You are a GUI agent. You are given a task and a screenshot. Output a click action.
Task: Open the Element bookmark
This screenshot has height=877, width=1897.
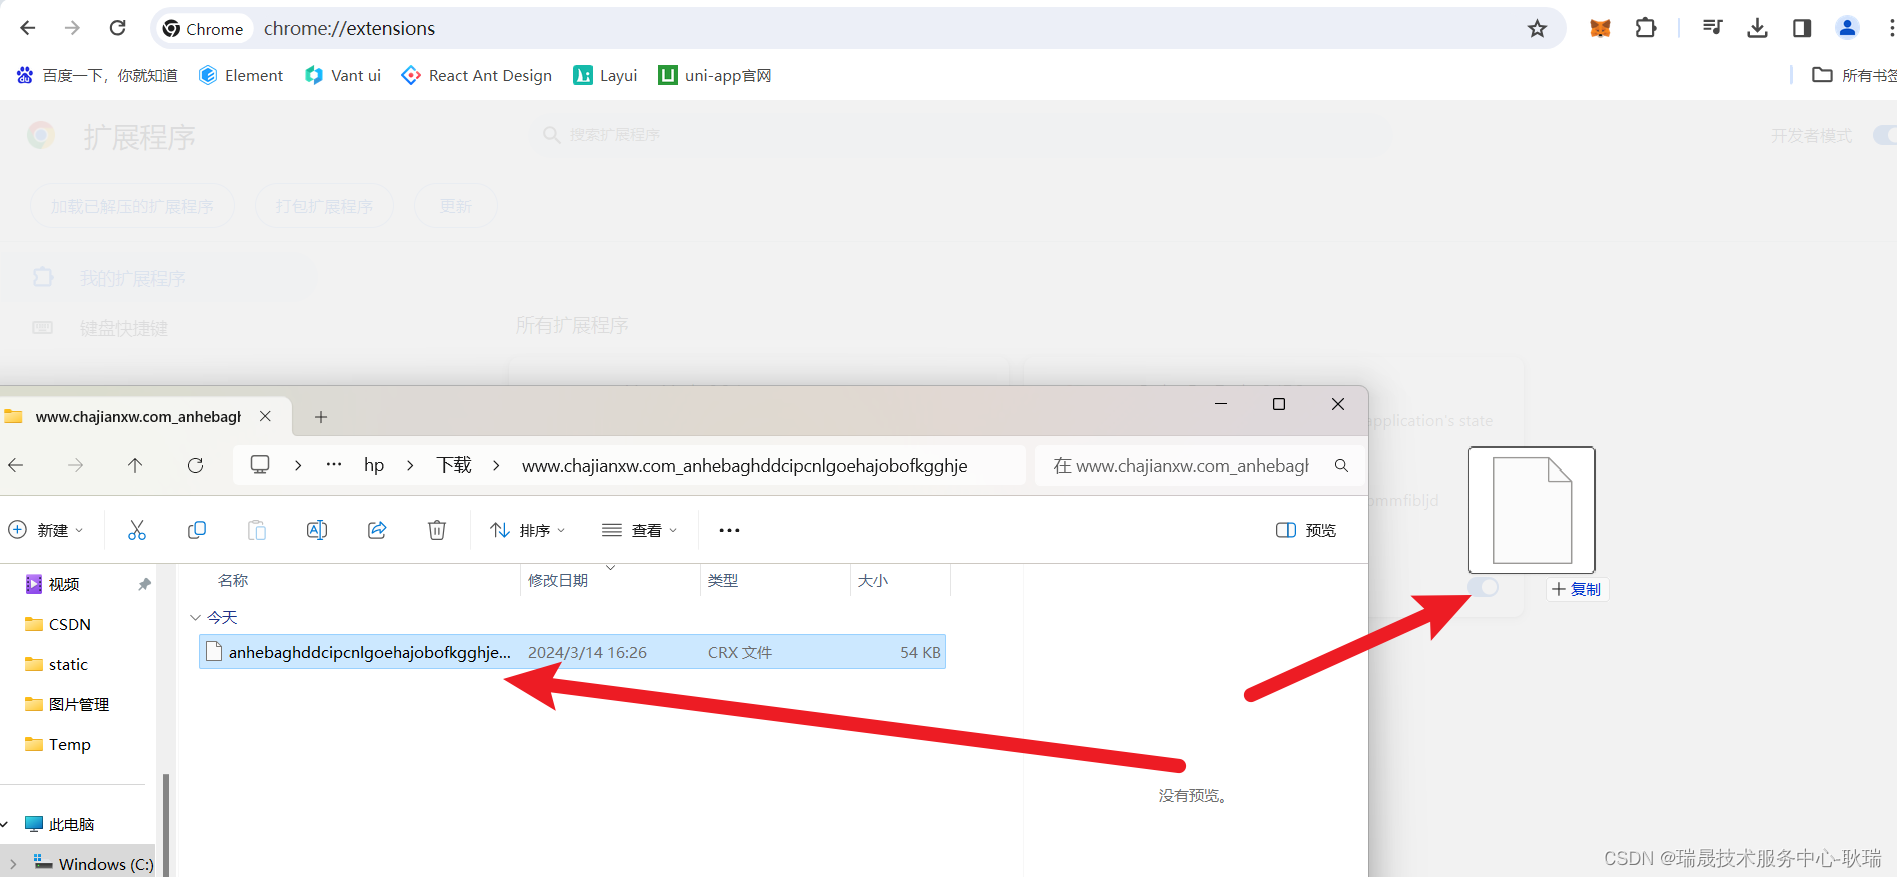click(x=241, y=75)
